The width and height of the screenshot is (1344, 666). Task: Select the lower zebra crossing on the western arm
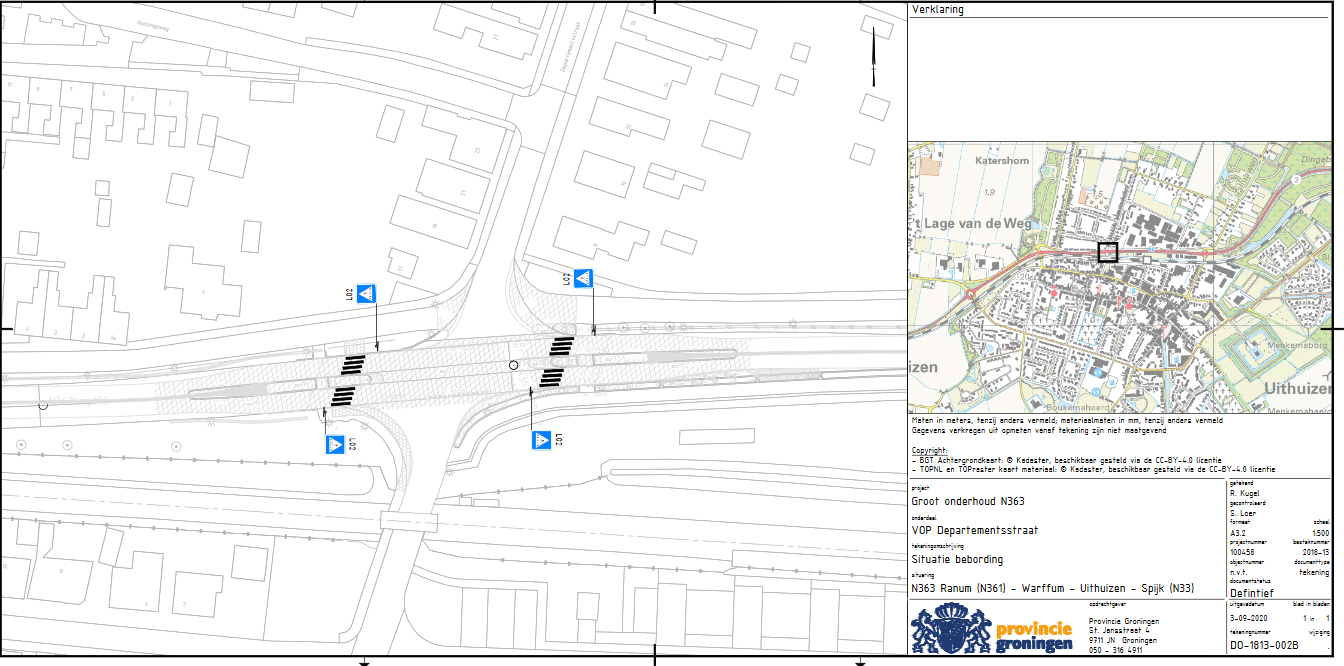point(344,395)
